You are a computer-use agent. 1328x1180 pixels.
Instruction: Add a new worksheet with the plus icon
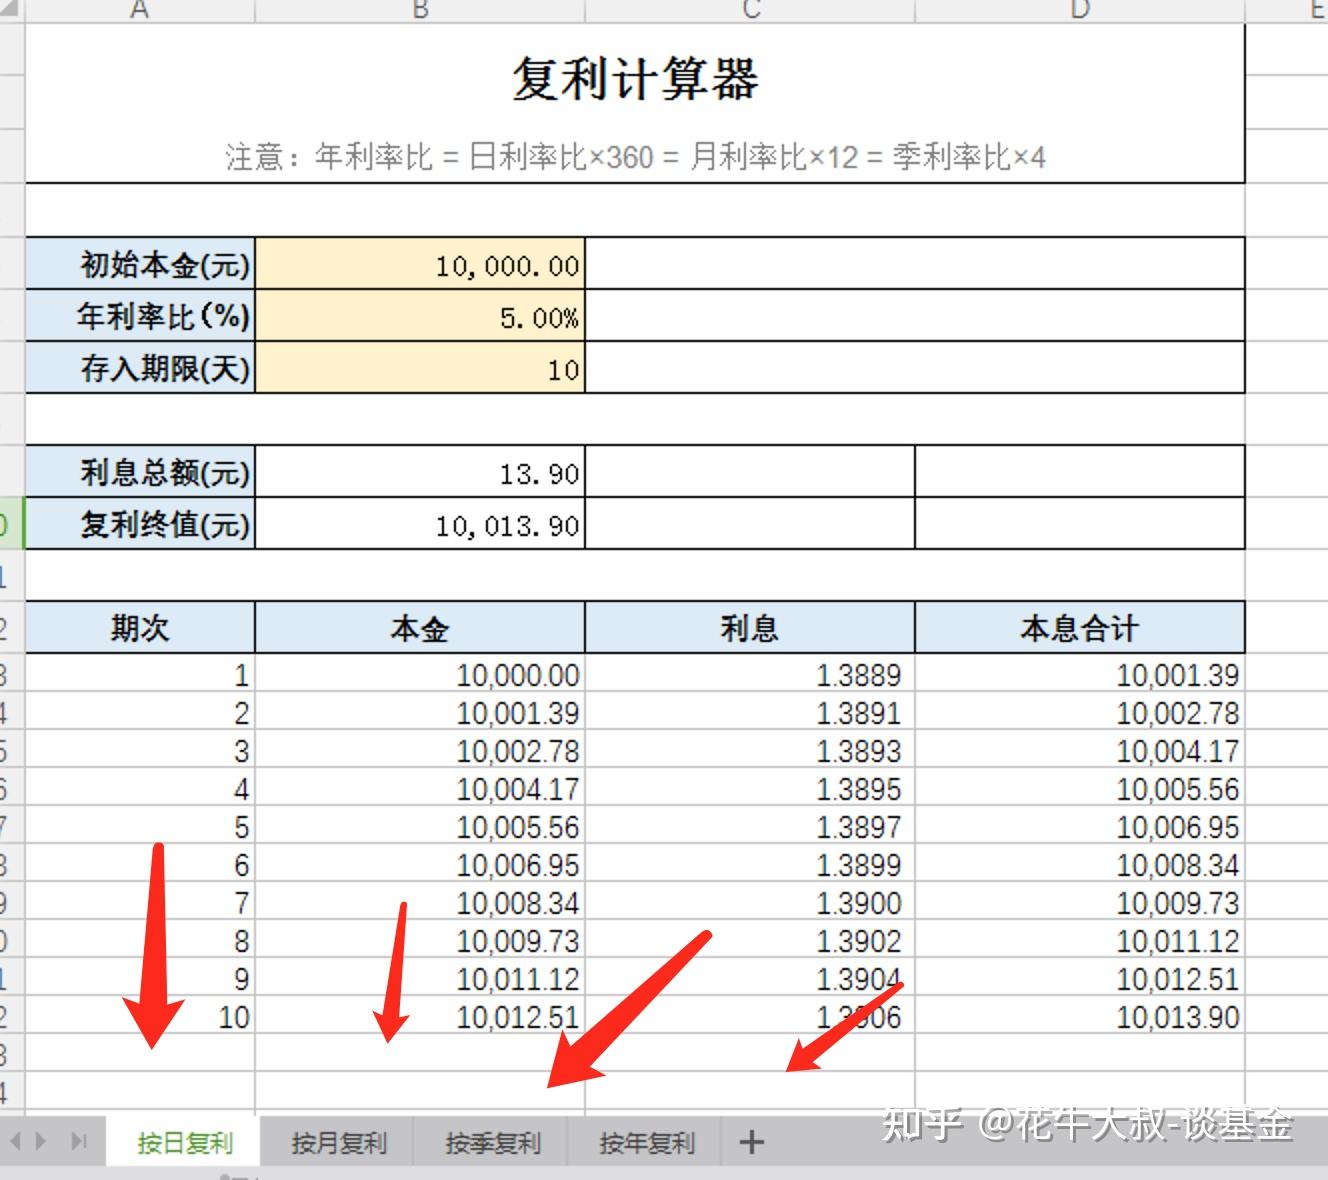[750, 1141]
